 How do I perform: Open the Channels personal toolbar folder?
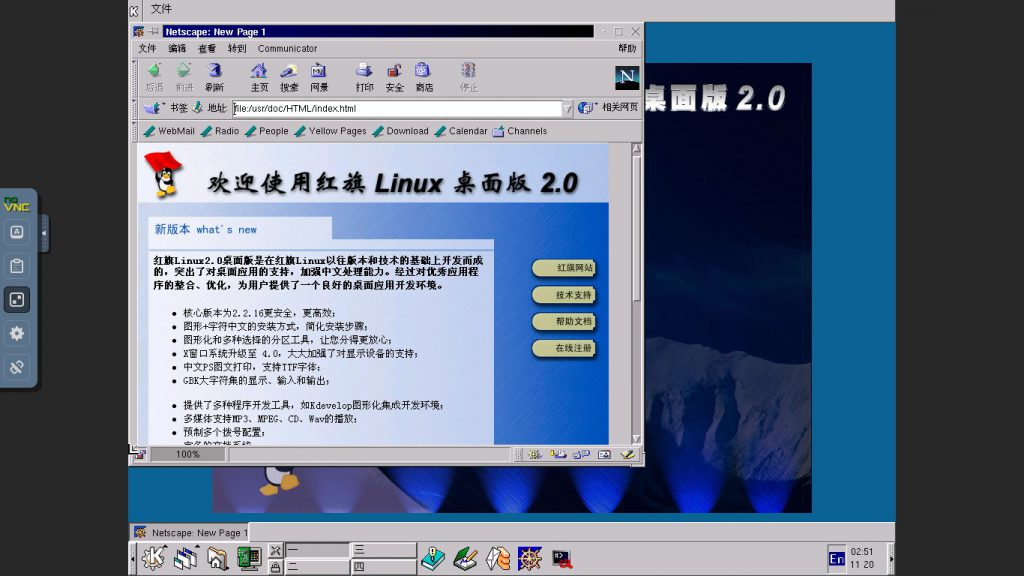click(520, 131)
